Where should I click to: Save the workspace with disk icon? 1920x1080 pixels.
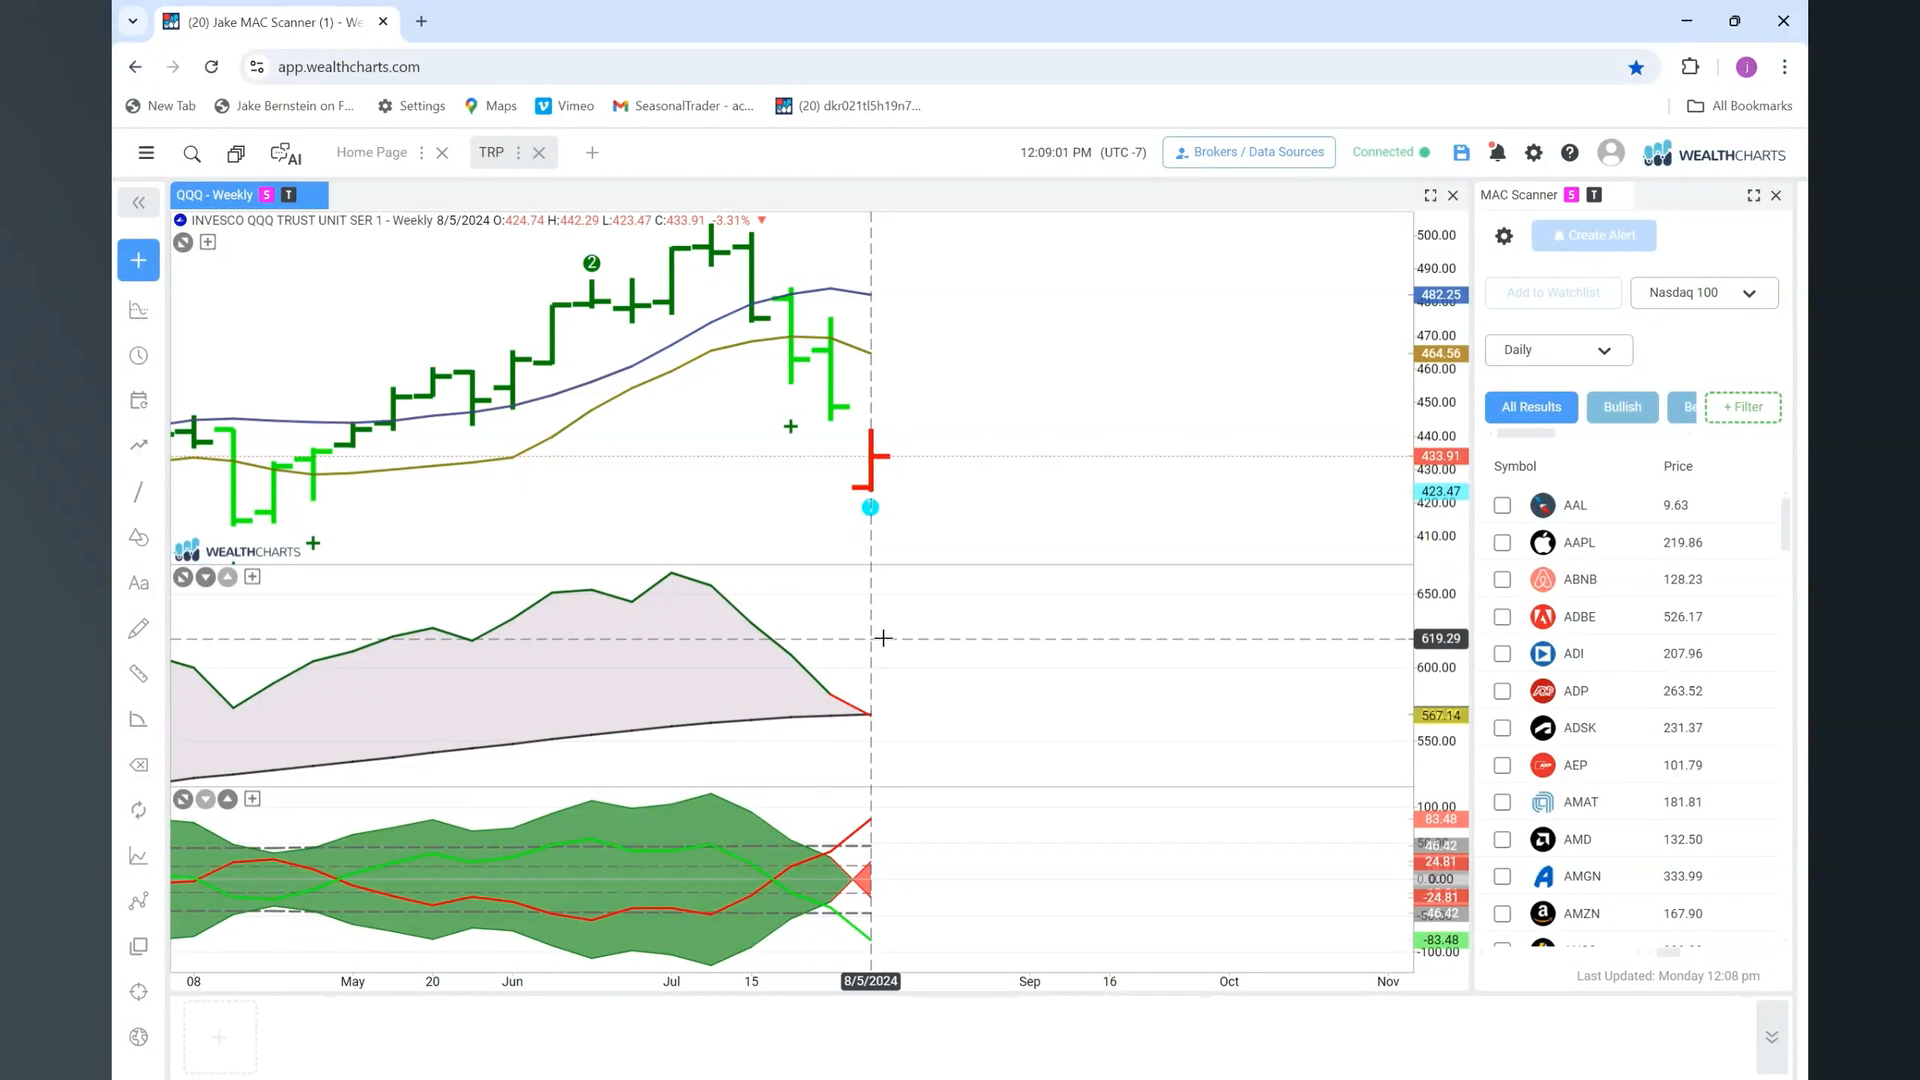(x=1461, y=153)
